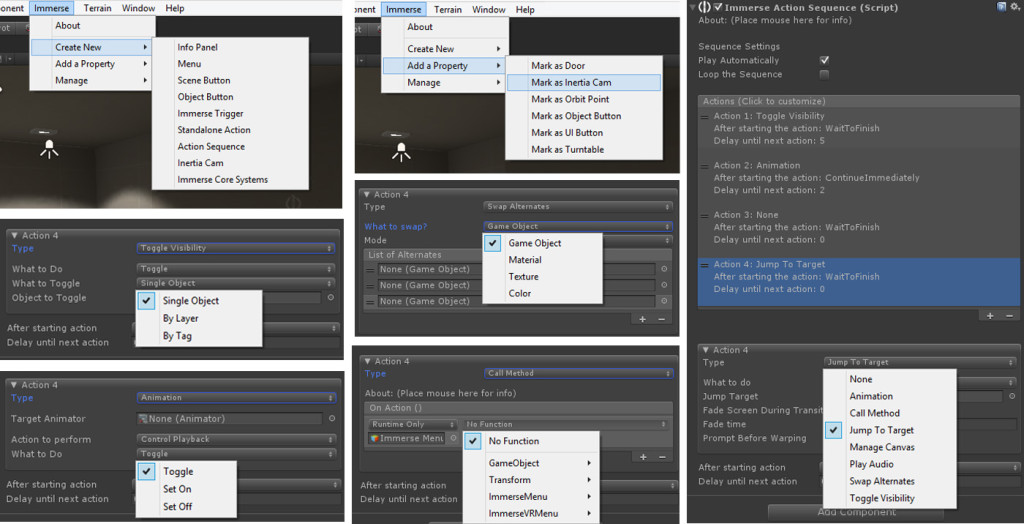Remove an entry from List of Alternates

coord(661,319)
